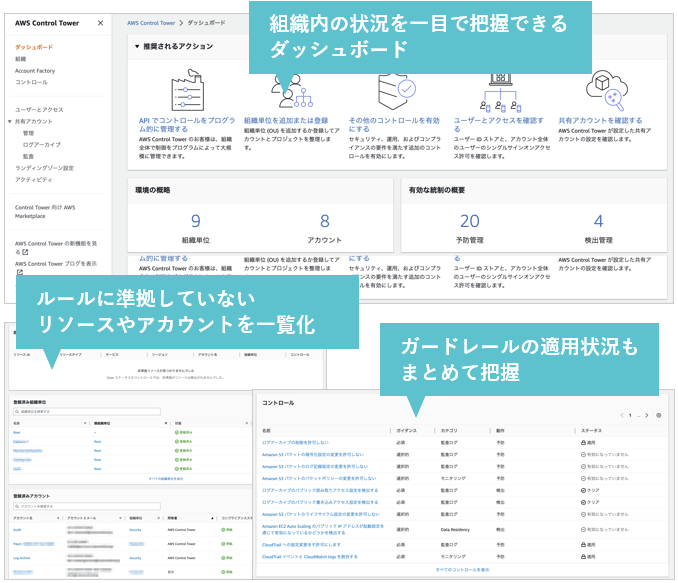678x583 pixels.
Task: Close the AWS Control Tower sidebar
Action: (x=101, y=22)
